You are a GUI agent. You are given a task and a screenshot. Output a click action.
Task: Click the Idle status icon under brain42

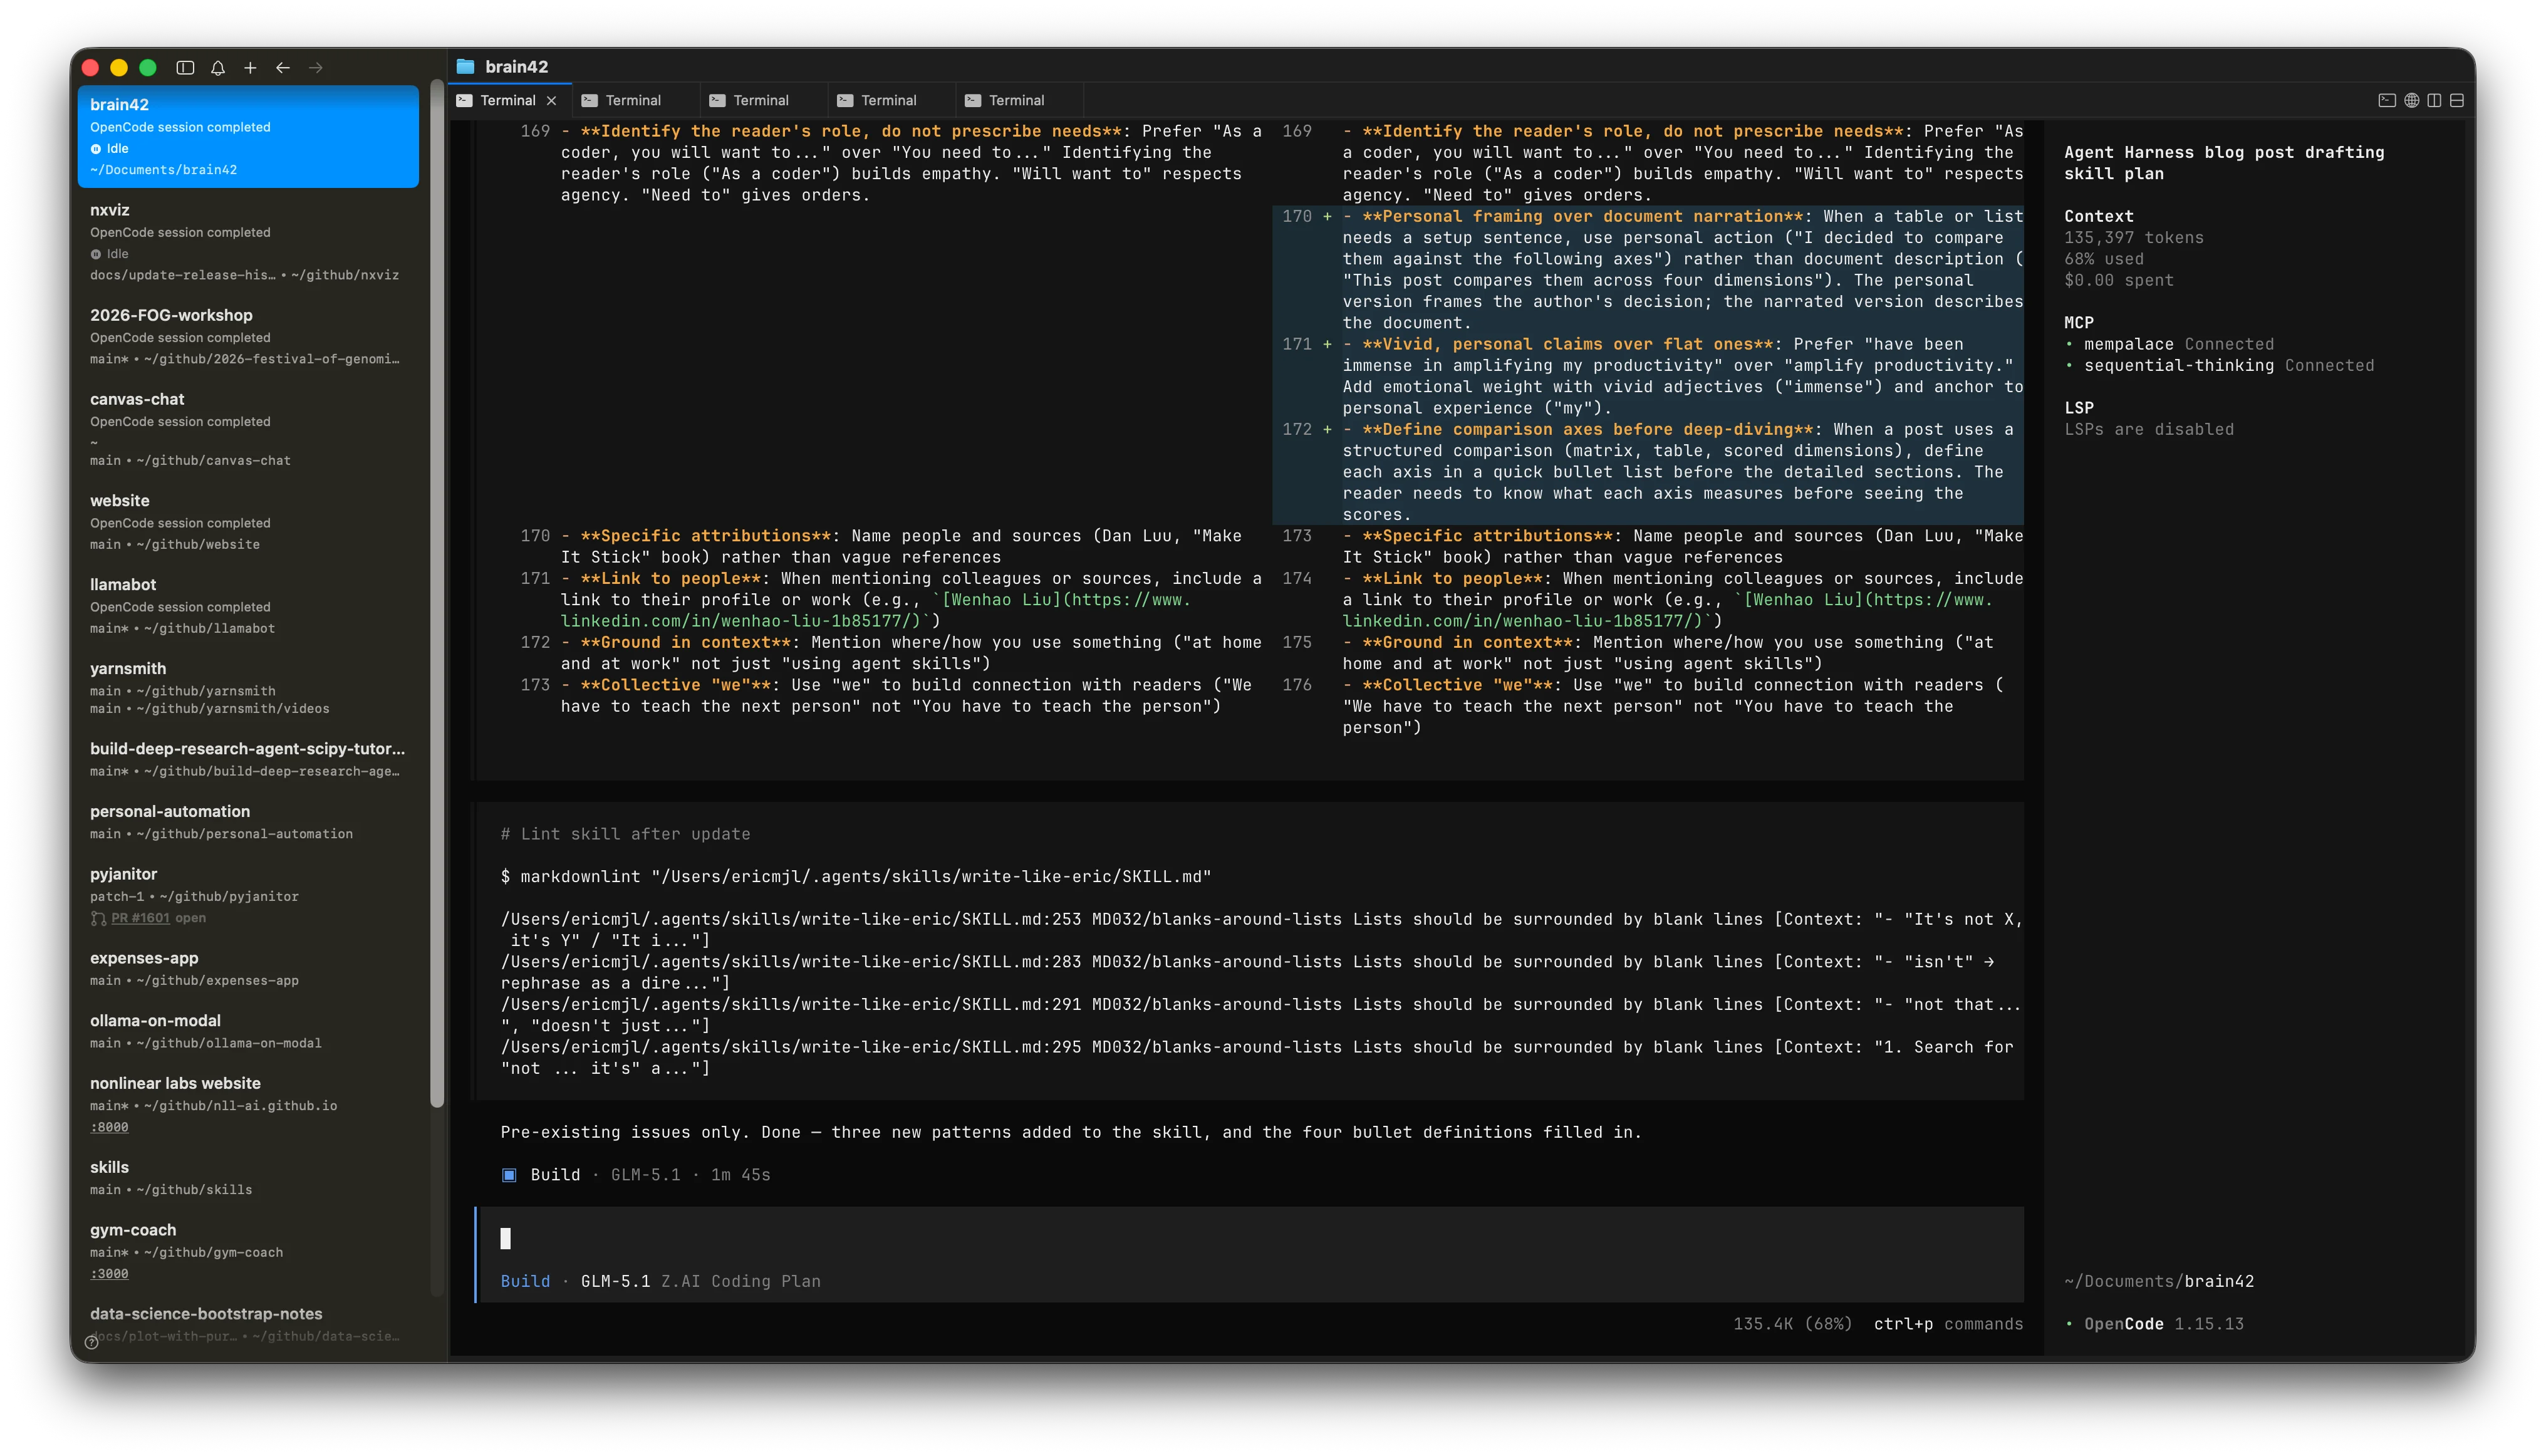(x=96, y=149)
